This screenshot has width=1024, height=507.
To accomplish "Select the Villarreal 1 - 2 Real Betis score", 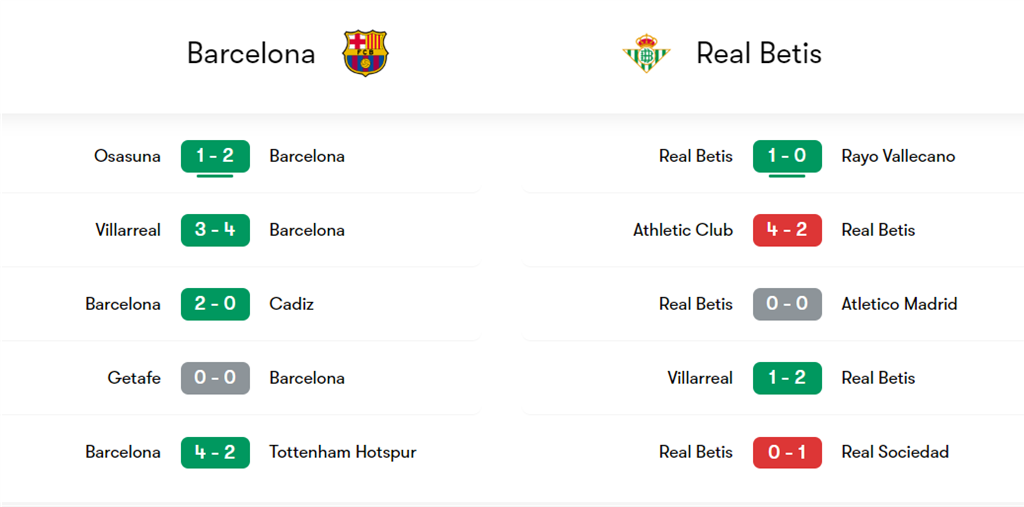I will pyautogui.click(x=787, y=378).
